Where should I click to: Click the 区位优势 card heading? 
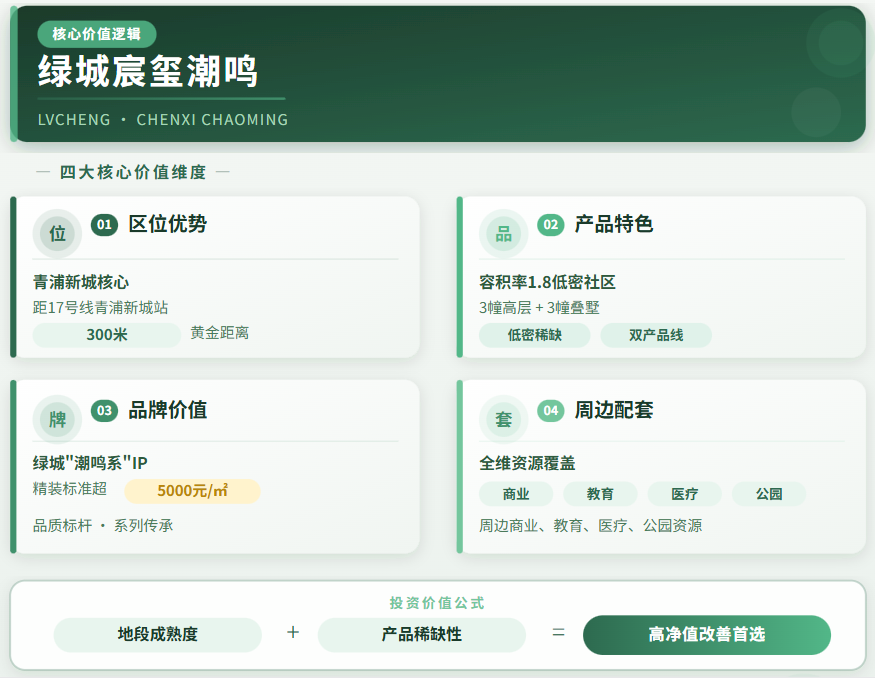[168, 224]
